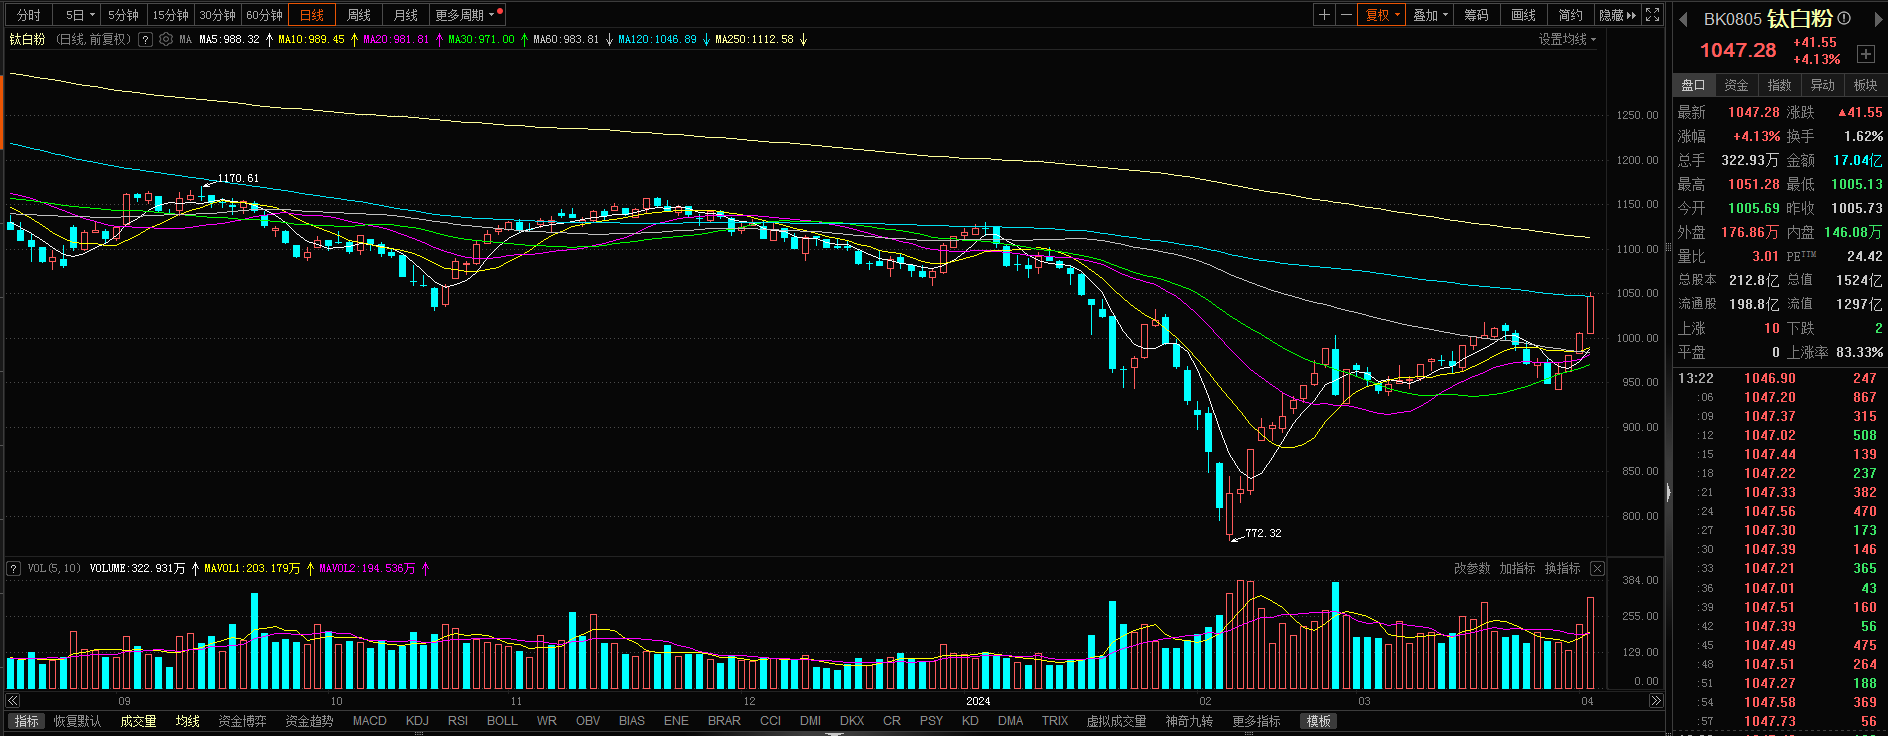This screenshot has height=736, width=1888.
Task: Open VOL indicator help question mark
Action: [13, 569]
